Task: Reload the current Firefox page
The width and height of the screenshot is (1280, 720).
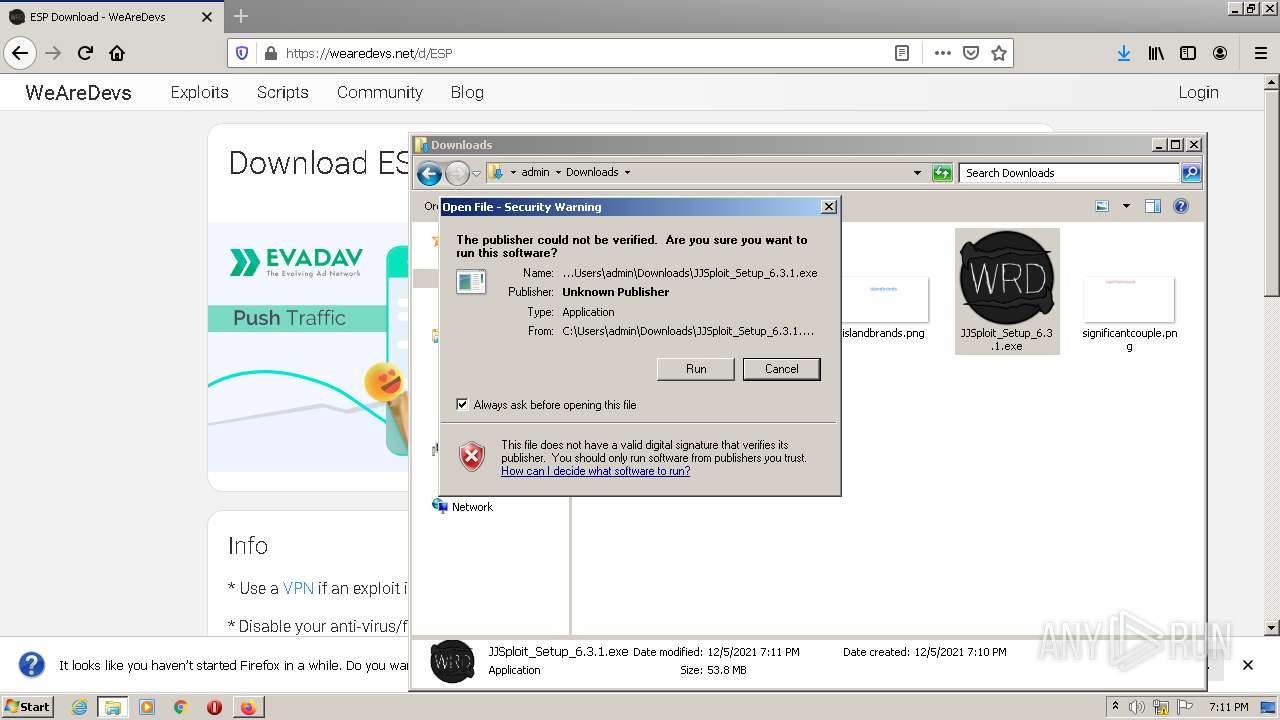Action: 85,53
